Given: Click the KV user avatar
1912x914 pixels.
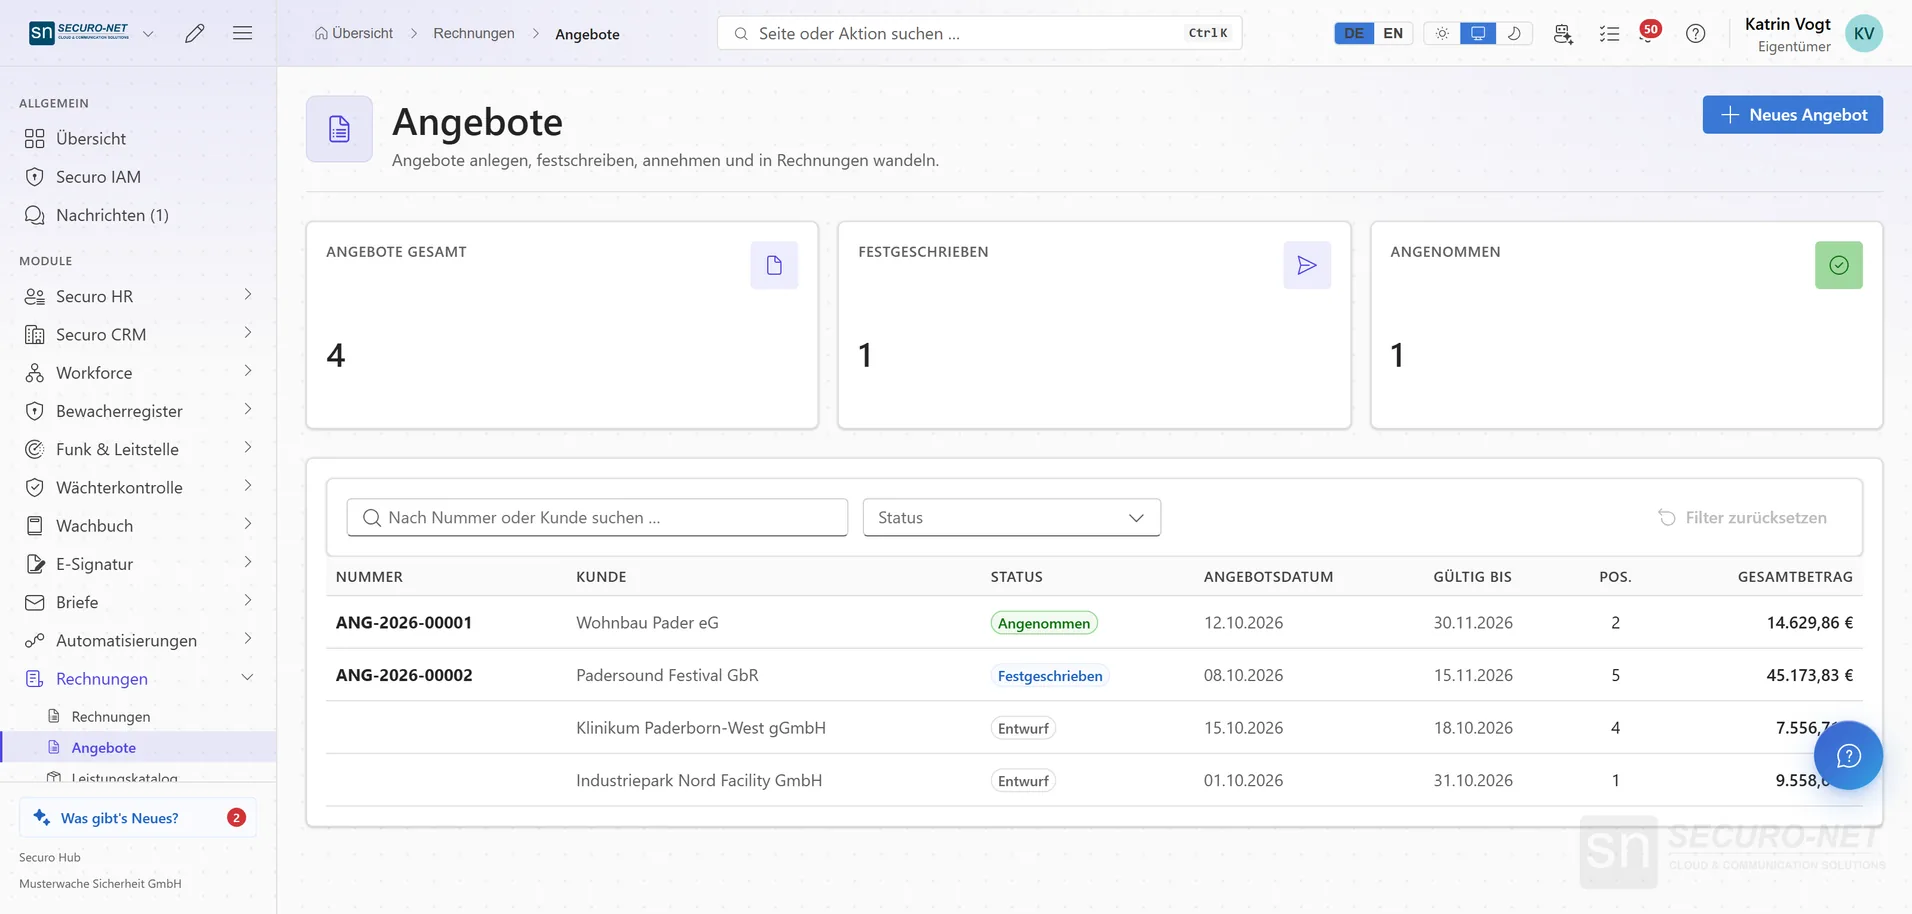Looking at the screenshot, I should tap(1863, 33).
